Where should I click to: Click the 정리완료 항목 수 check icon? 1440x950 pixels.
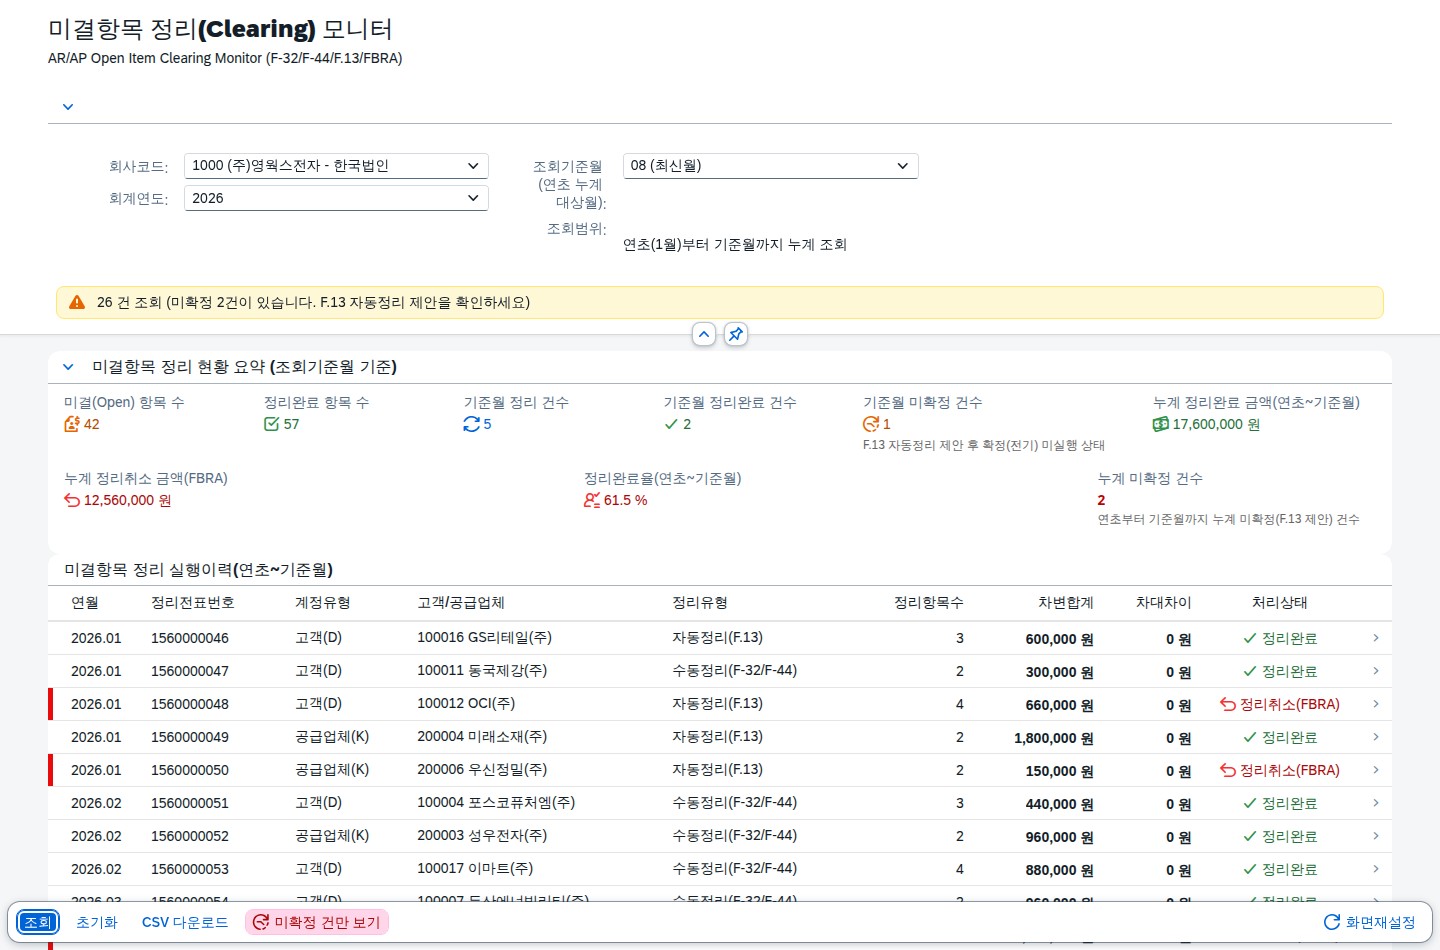272,424
